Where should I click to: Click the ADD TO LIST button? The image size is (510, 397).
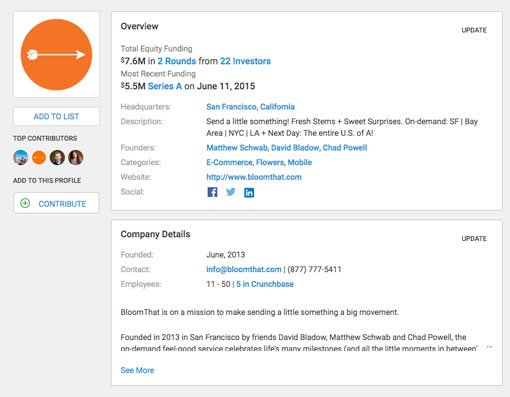pyautogui.click(x=56, y=116)
